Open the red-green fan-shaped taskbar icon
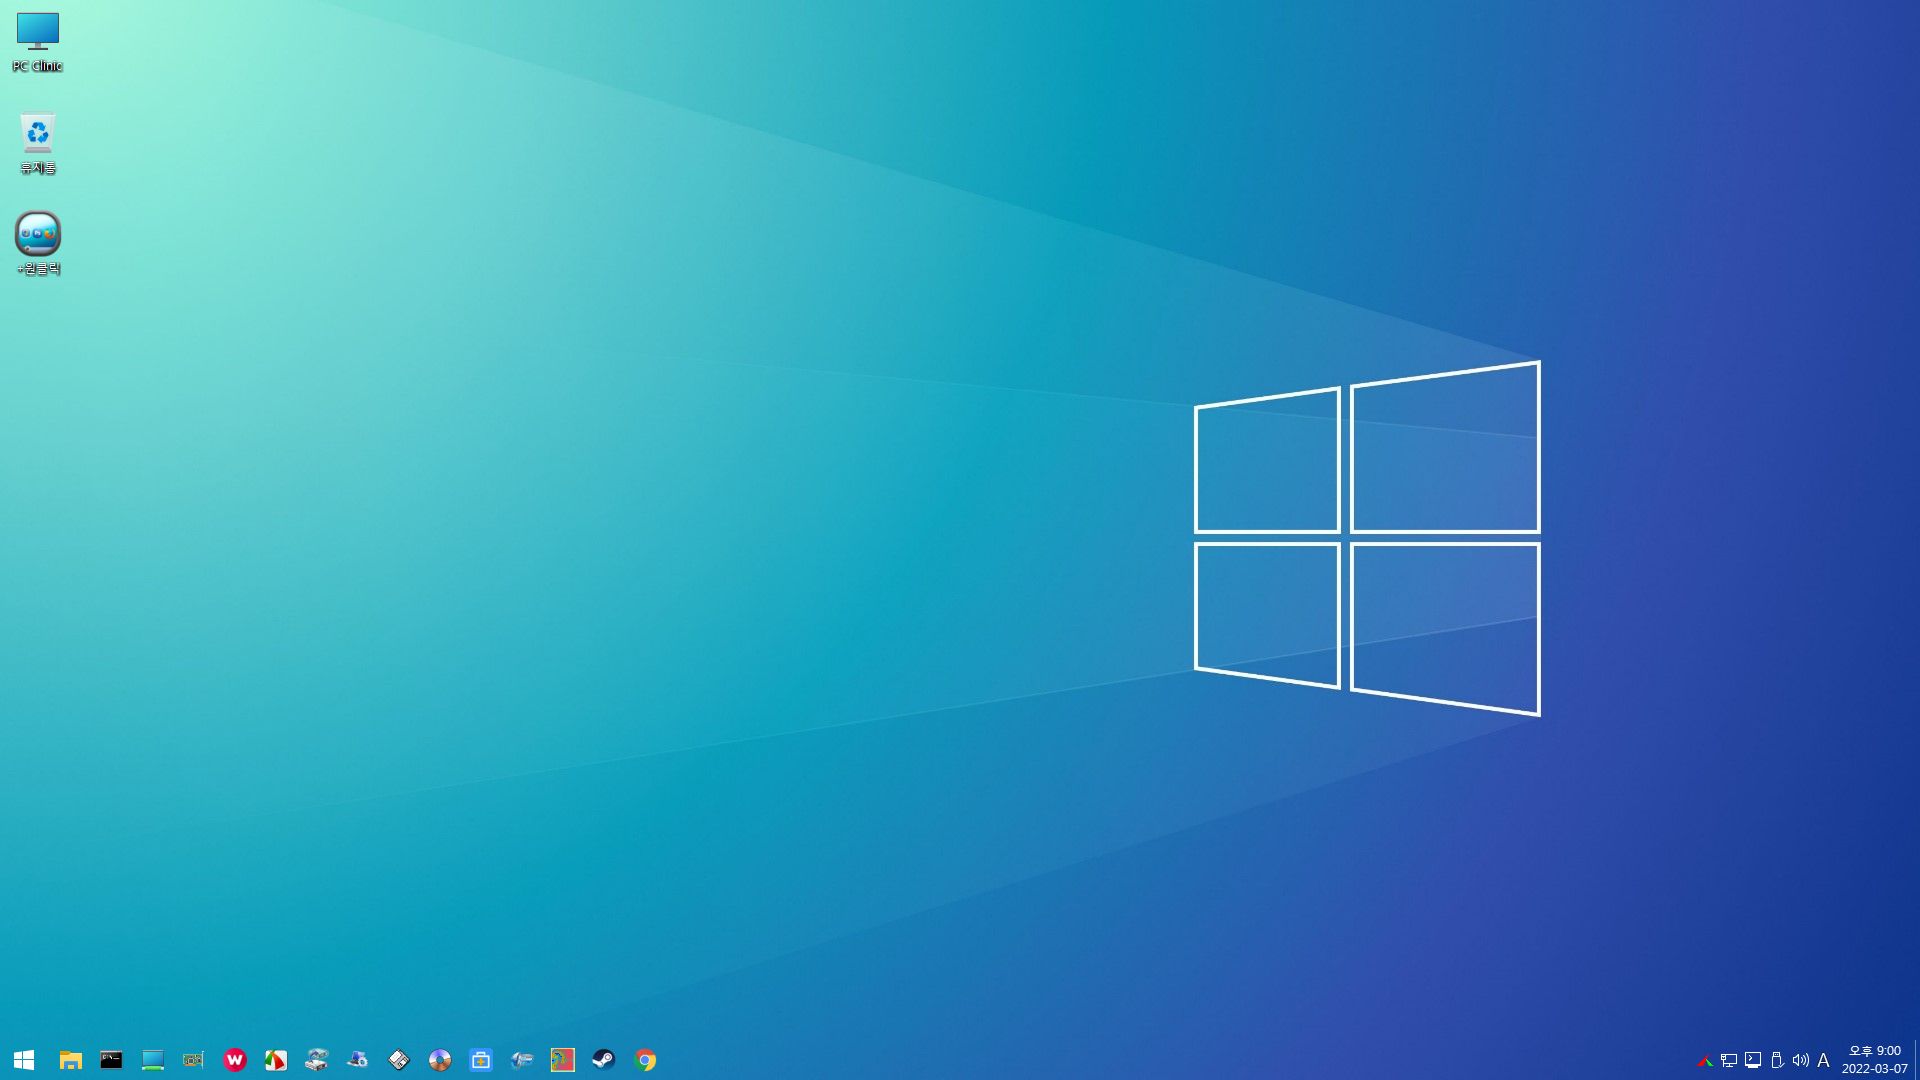The width and height of the screenshot is (1920, 1080). [275, 1060]
